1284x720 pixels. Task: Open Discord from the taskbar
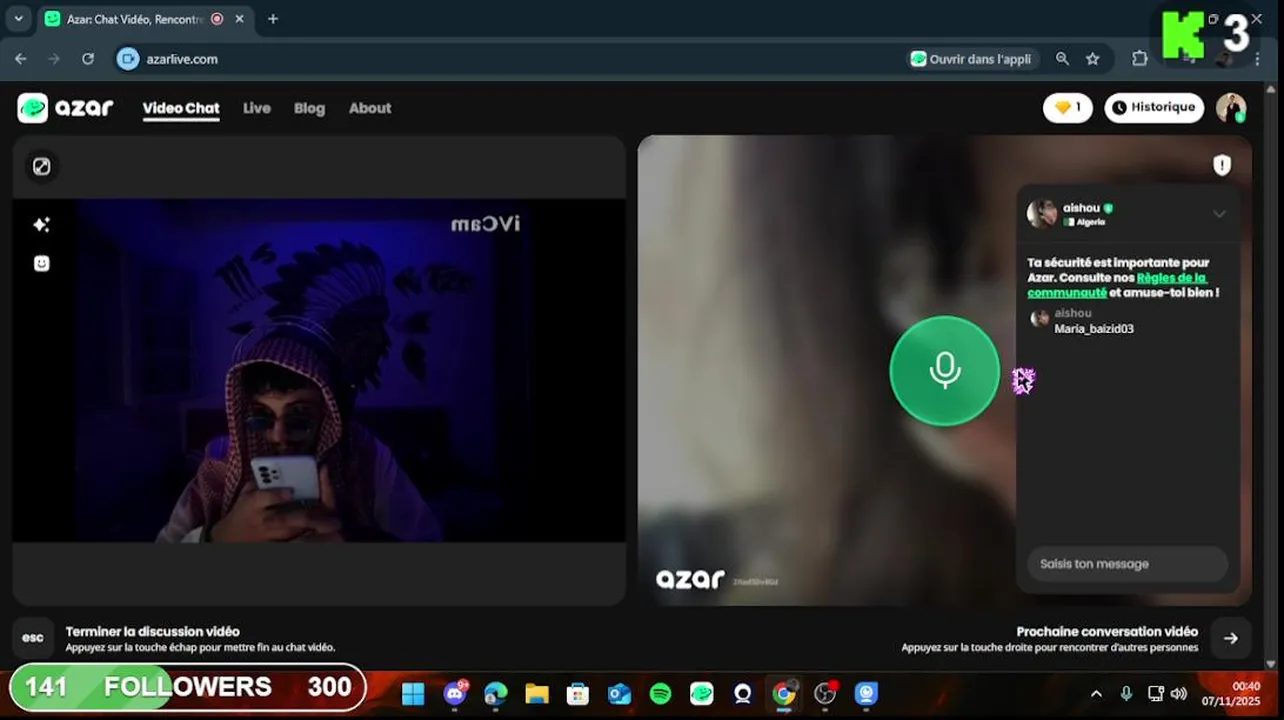(455, 693)
